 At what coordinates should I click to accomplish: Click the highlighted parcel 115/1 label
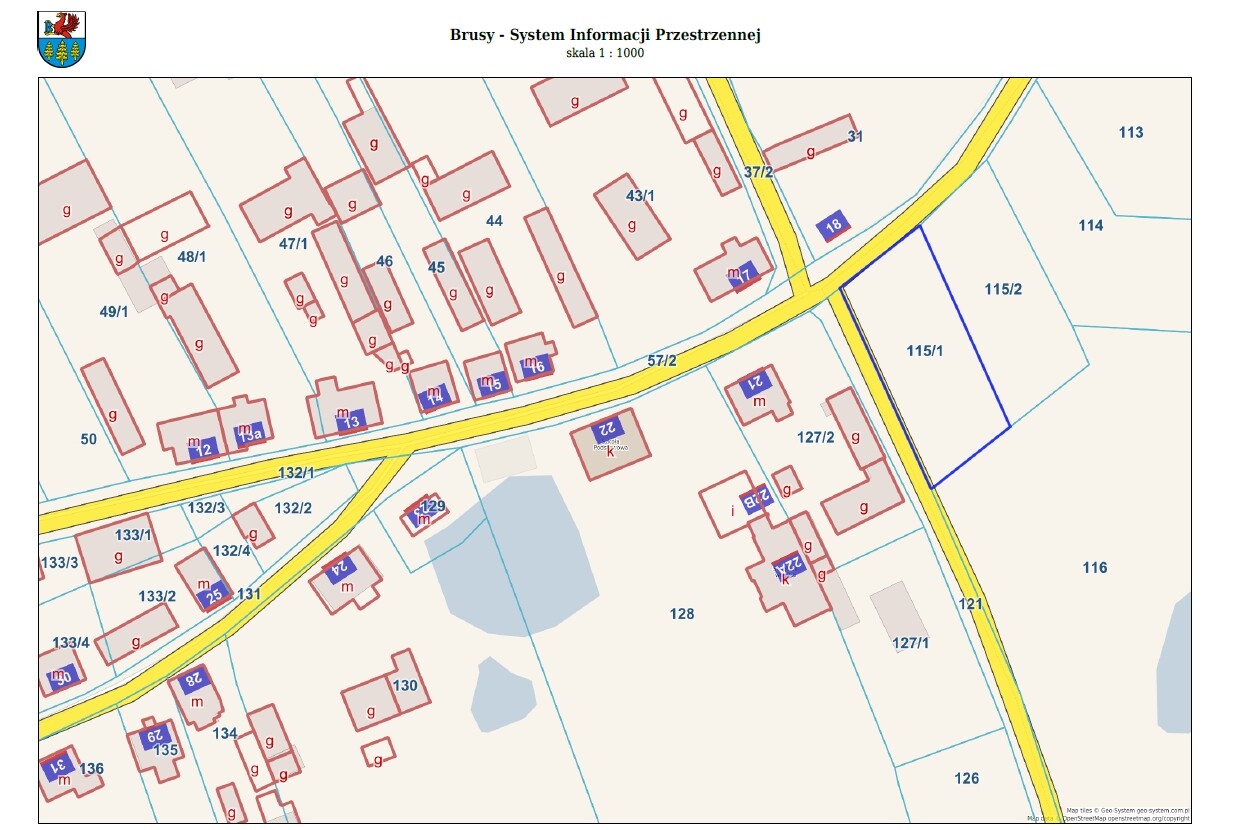(925, 350)
